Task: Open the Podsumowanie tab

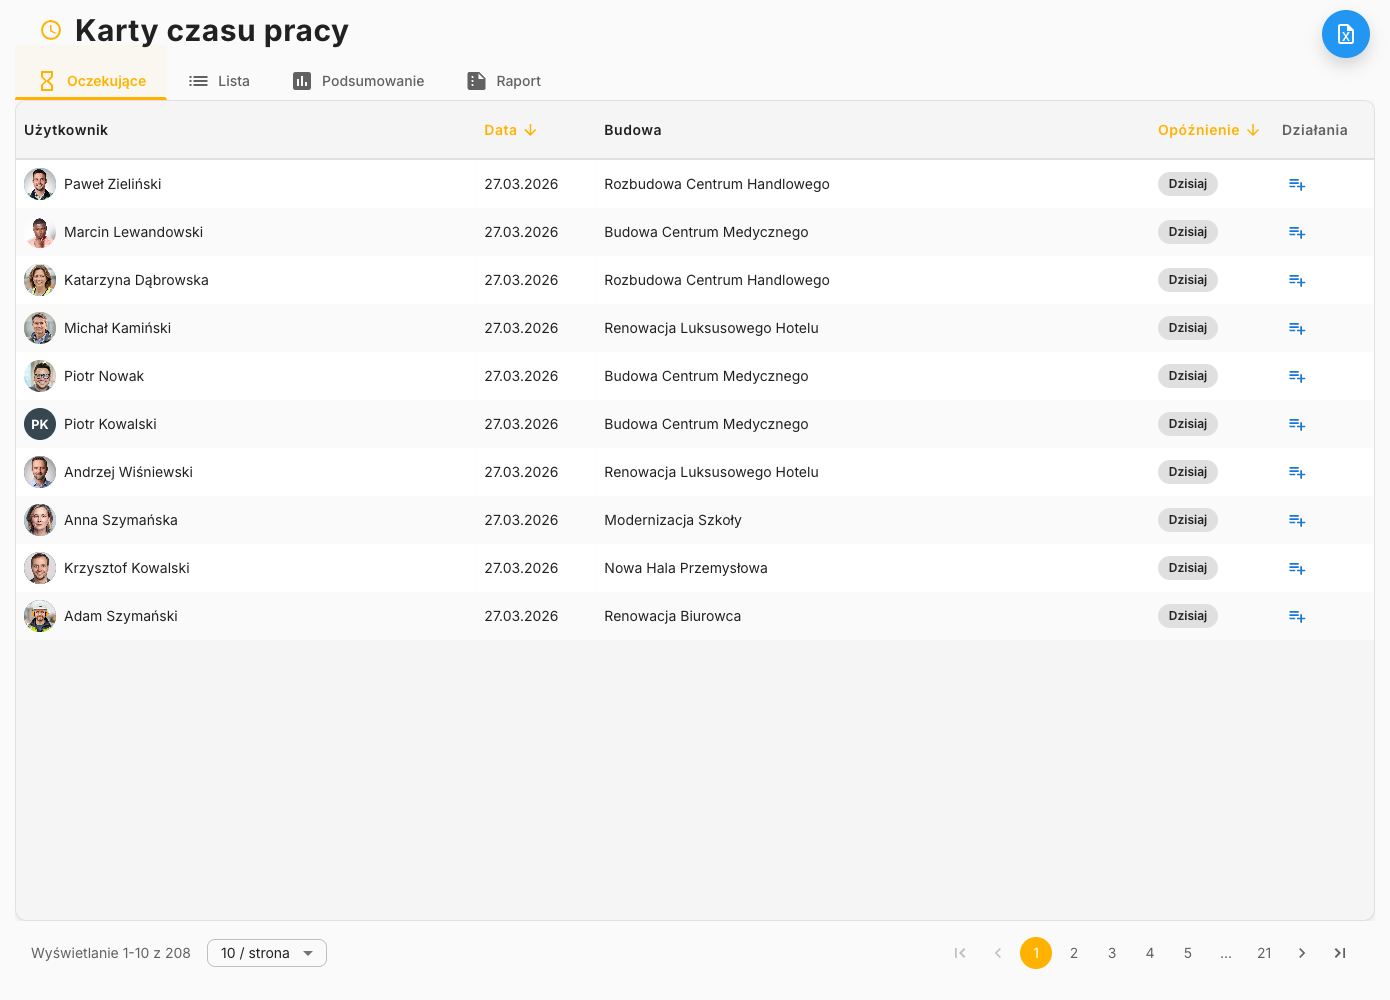Action: coord(358,81)
